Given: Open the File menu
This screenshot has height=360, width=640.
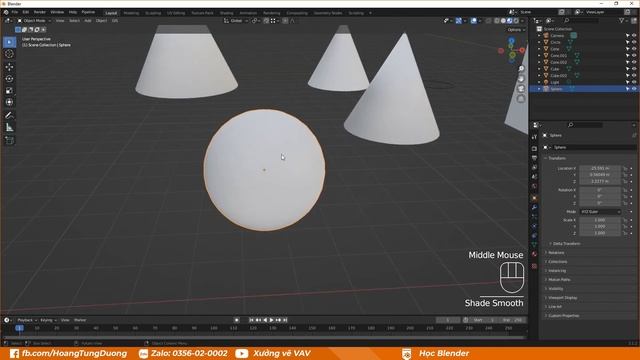Looking at the screenshot, I should pyautogui.click(x=15, y=12).
